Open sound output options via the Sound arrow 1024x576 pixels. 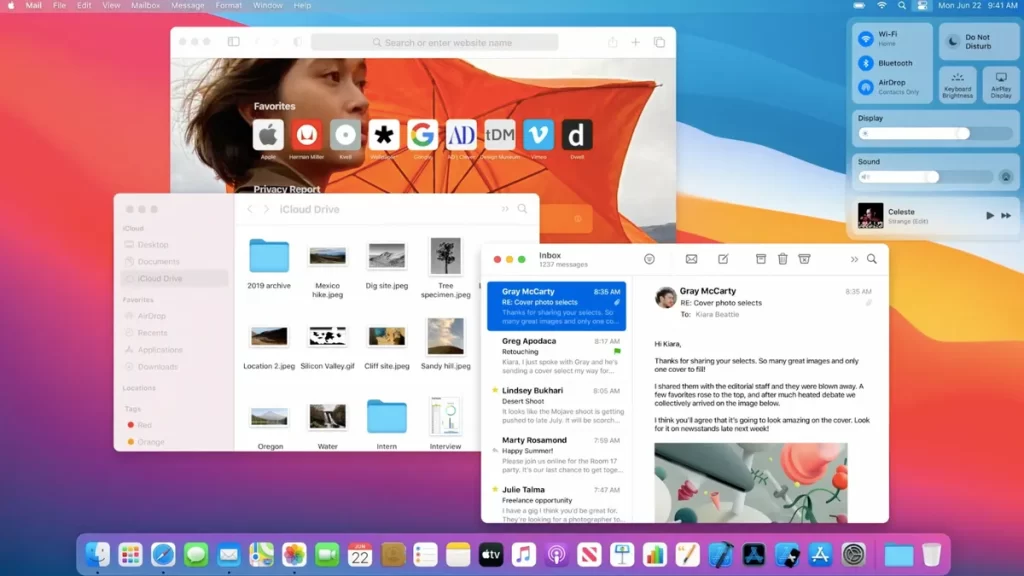(x=1006, y=177)
